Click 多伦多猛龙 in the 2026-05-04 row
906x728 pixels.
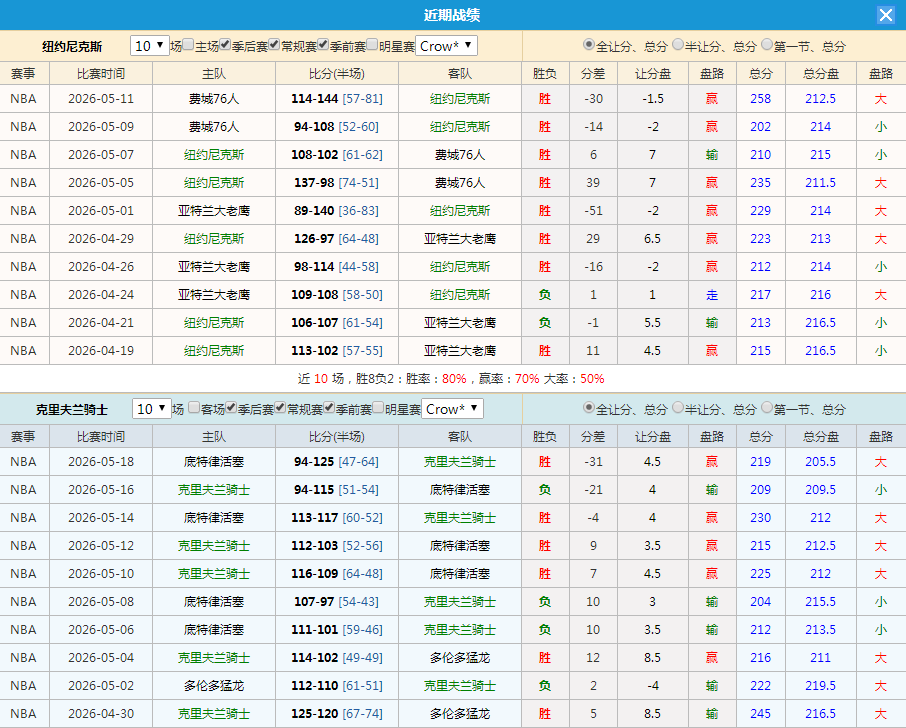coord(460,658)
